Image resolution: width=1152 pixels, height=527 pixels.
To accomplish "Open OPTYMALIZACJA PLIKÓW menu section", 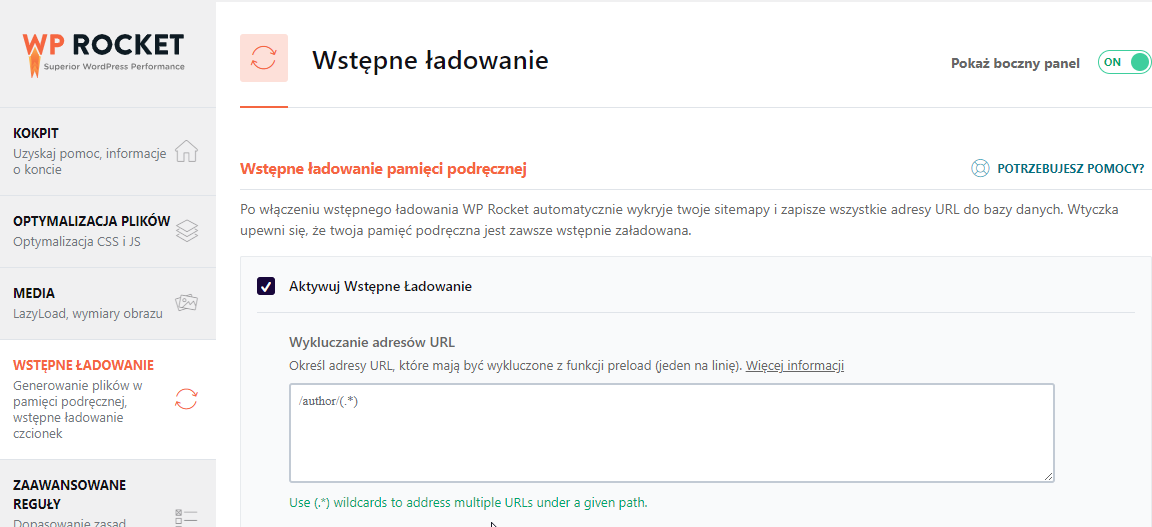I will [108, 231].
